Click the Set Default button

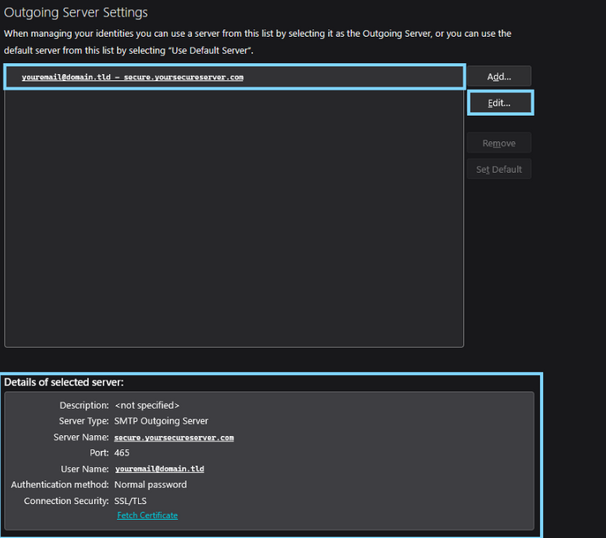pos(498,169)
